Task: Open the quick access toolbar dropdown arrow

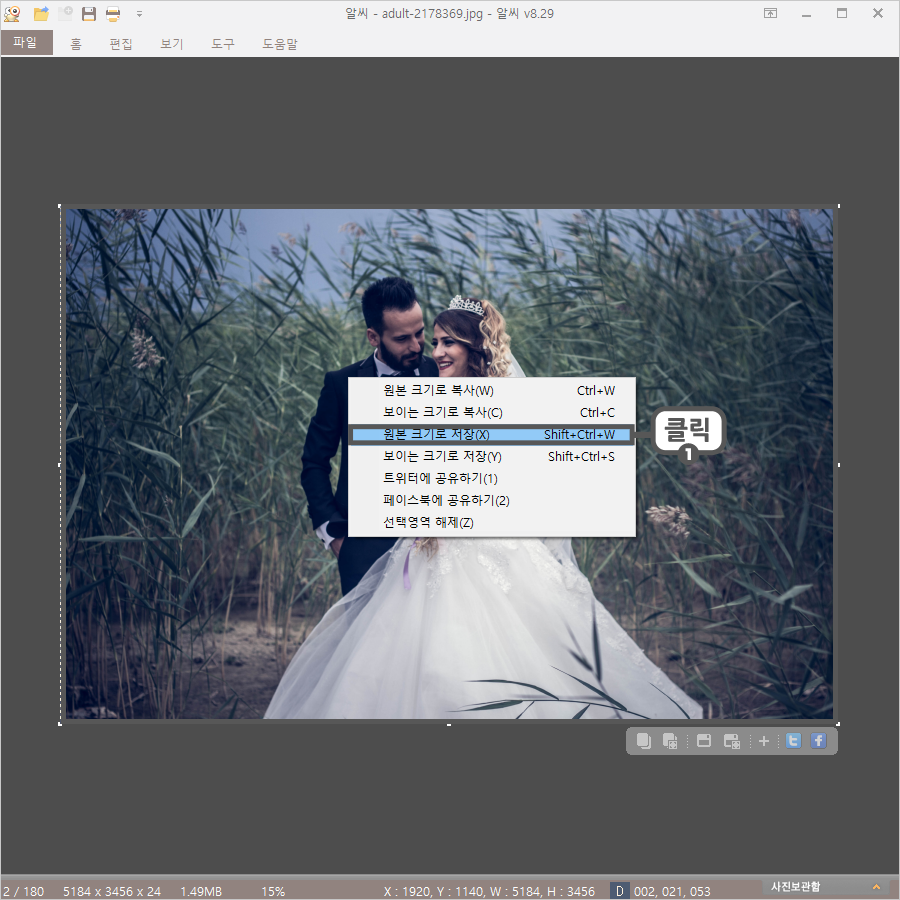Action: (x=139, y=14)
